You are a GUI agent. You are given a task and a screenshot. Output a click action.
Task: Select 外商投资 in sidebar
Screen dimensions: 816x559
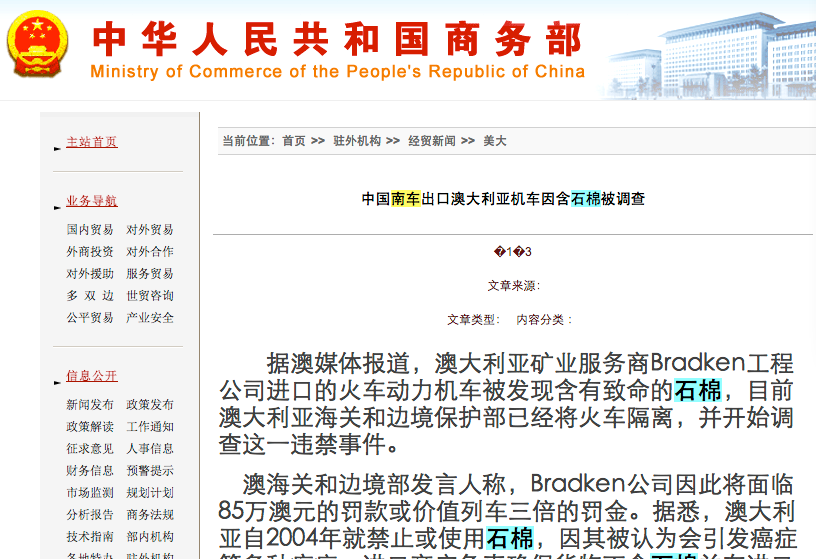[90, 251]
